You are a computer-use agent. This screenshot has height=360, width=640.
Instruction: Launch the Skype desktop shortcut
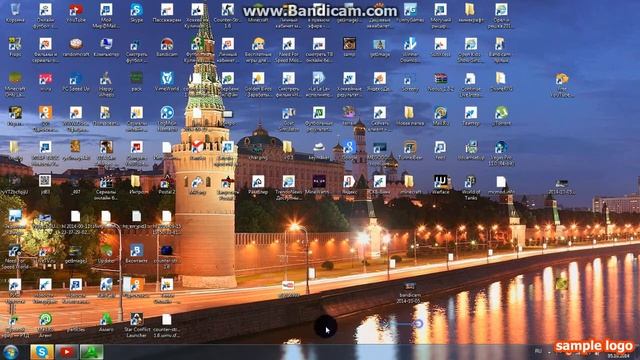[136, 12]
